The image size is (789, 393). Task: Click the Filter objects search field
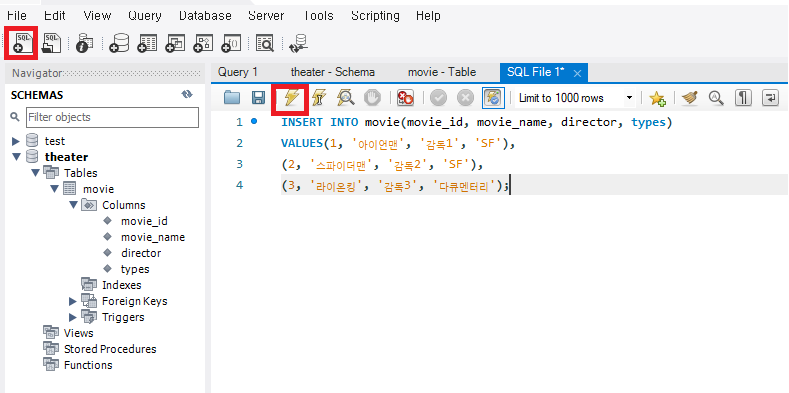pos(112,117)
